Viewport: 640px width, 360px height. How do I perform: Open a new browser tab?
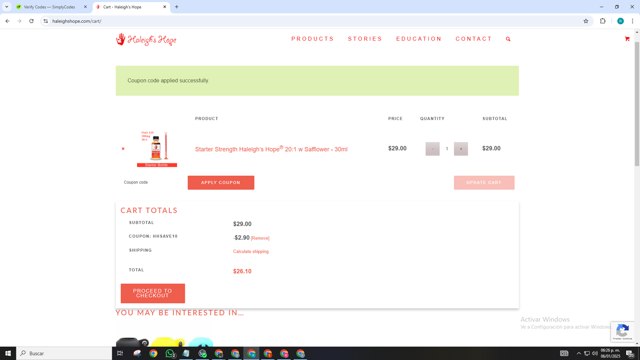176,7
